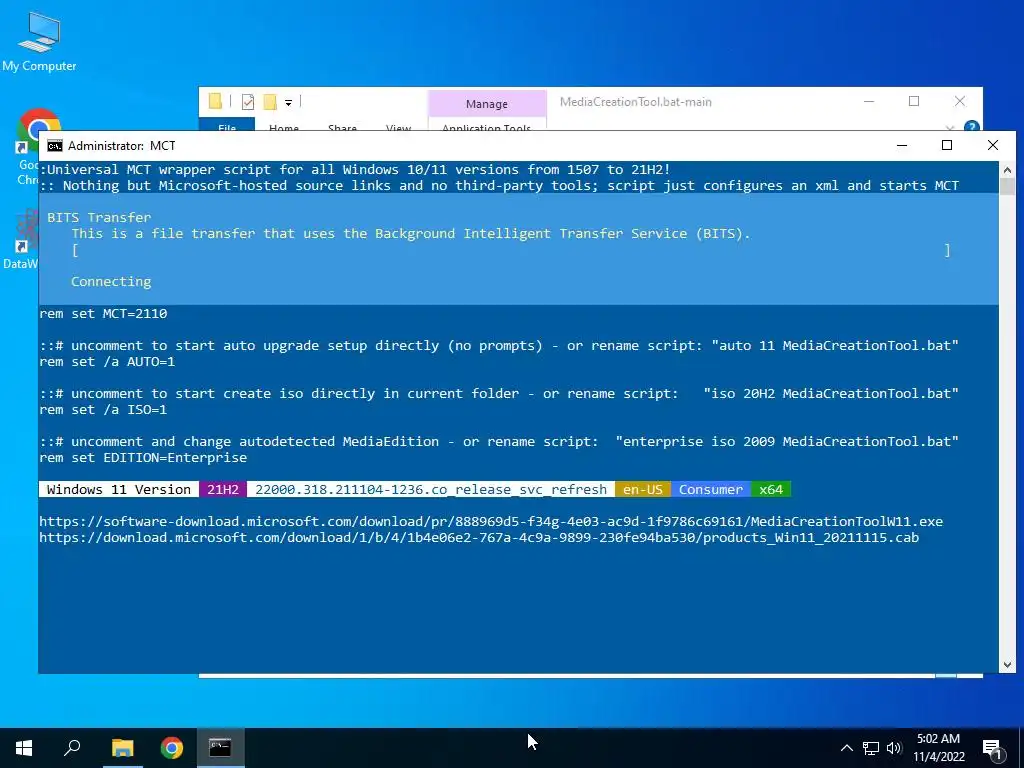This screenshot has width=1024, height=768.
Task: Expand the Quick Access Toolbar dropdown arrow
Action: coord(288,103)
